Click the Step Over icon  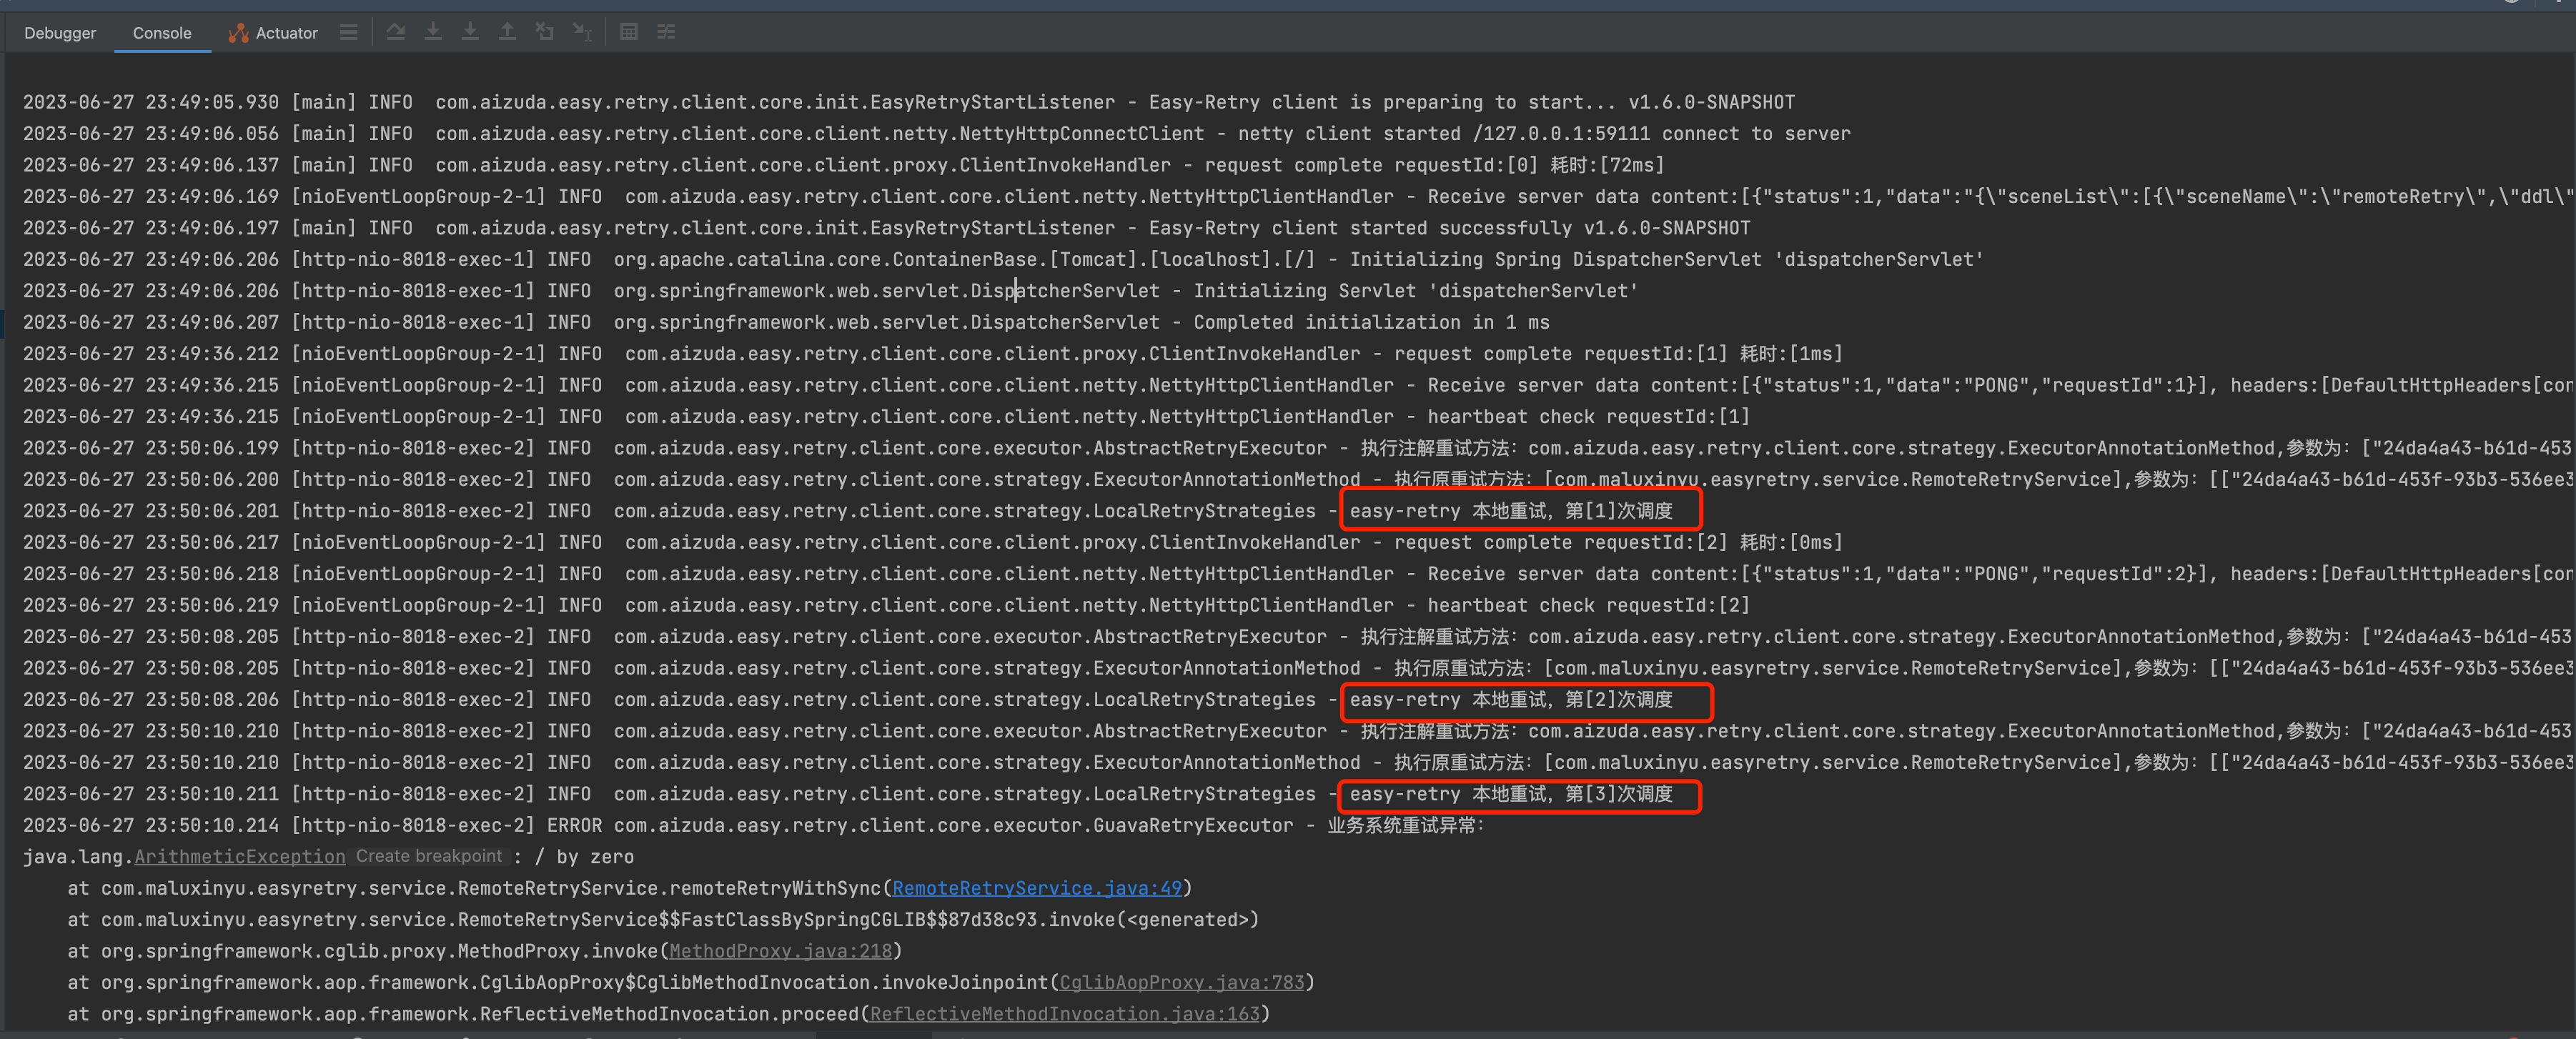pos(433,32)
